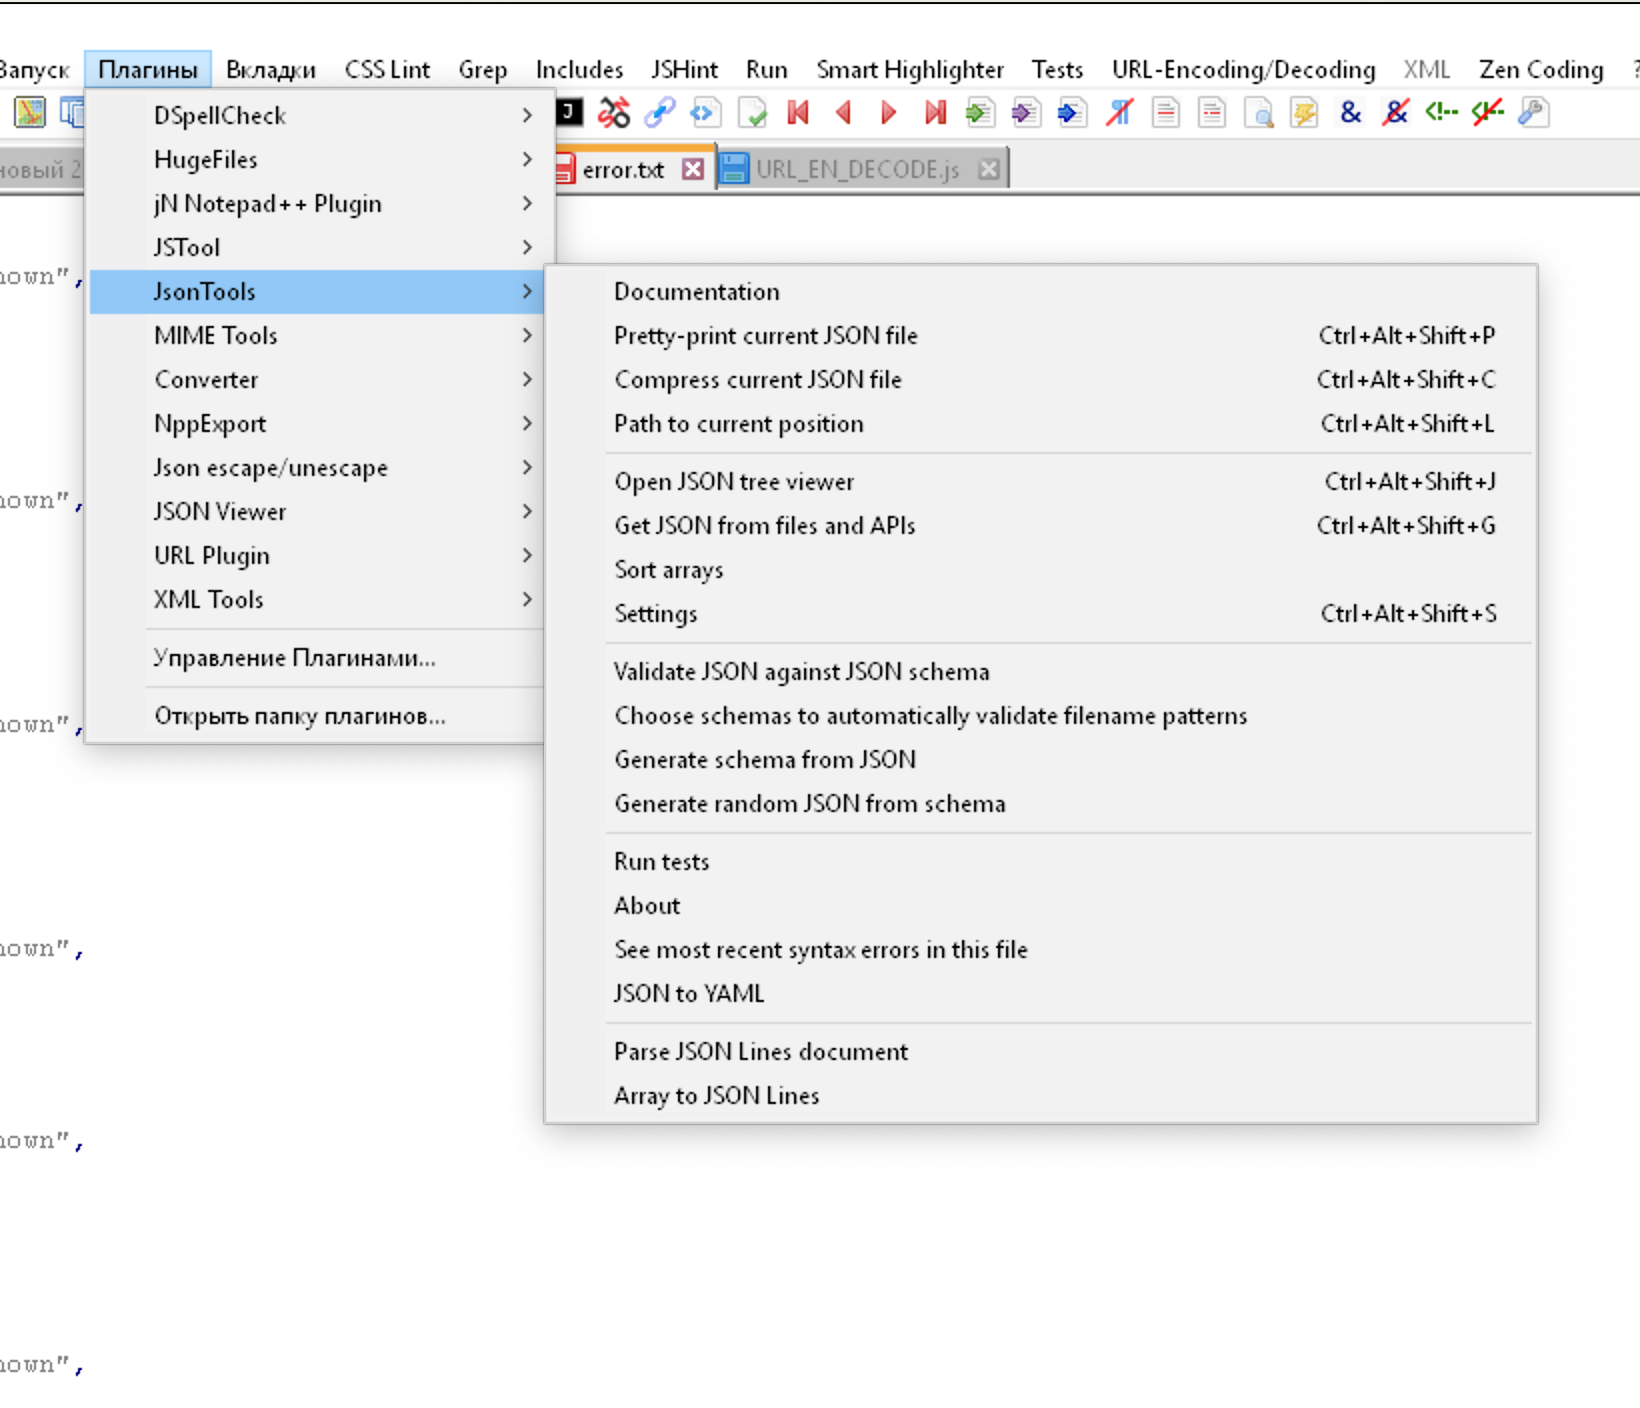Close the error.txt tab

click(693, 169)
